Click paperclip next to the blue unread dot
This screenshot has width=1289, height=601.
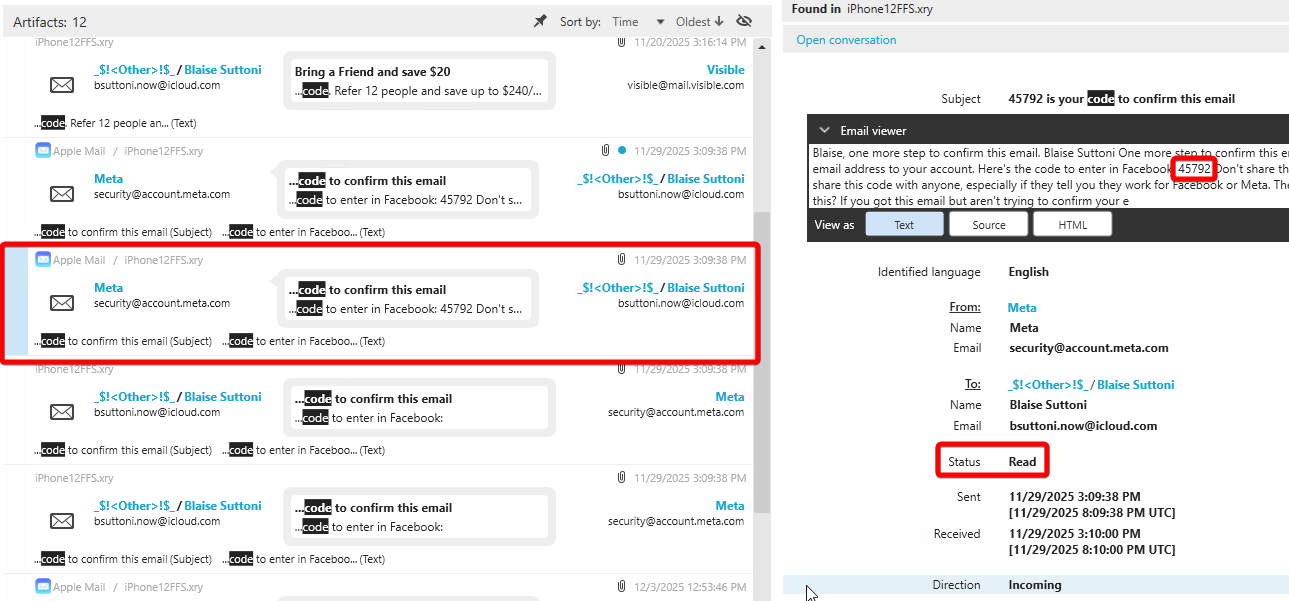(605, 151)
